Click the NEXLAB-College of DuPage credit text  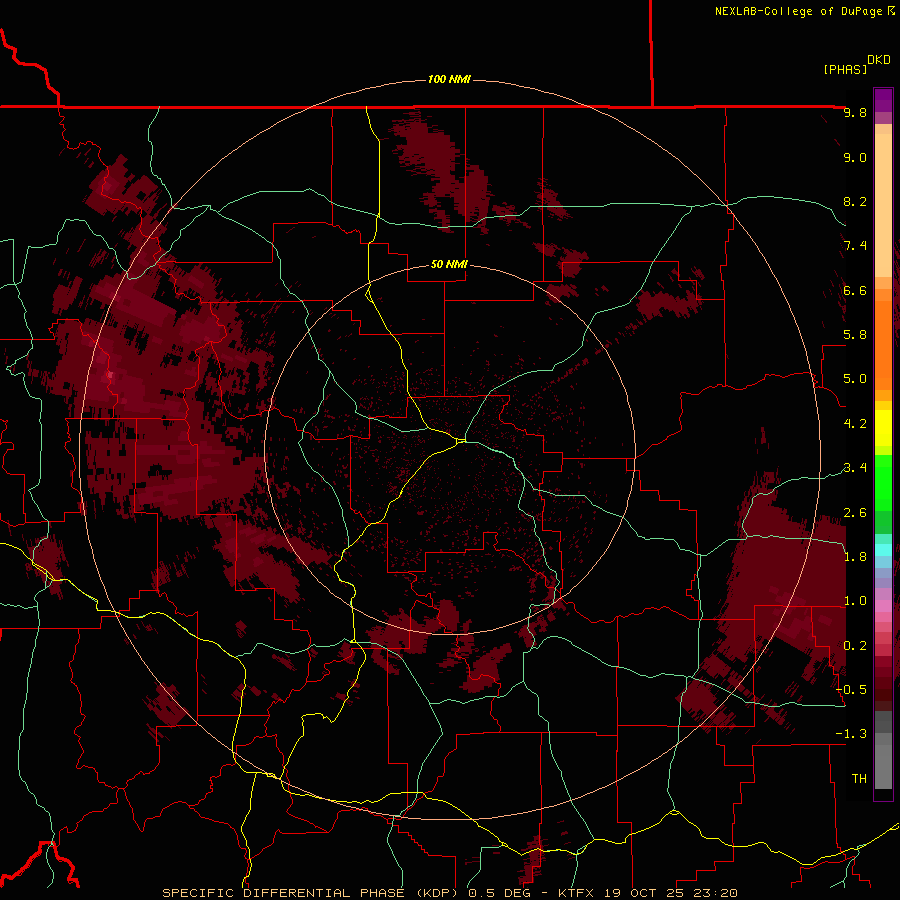pyautogui.click(x=800, y=11)
